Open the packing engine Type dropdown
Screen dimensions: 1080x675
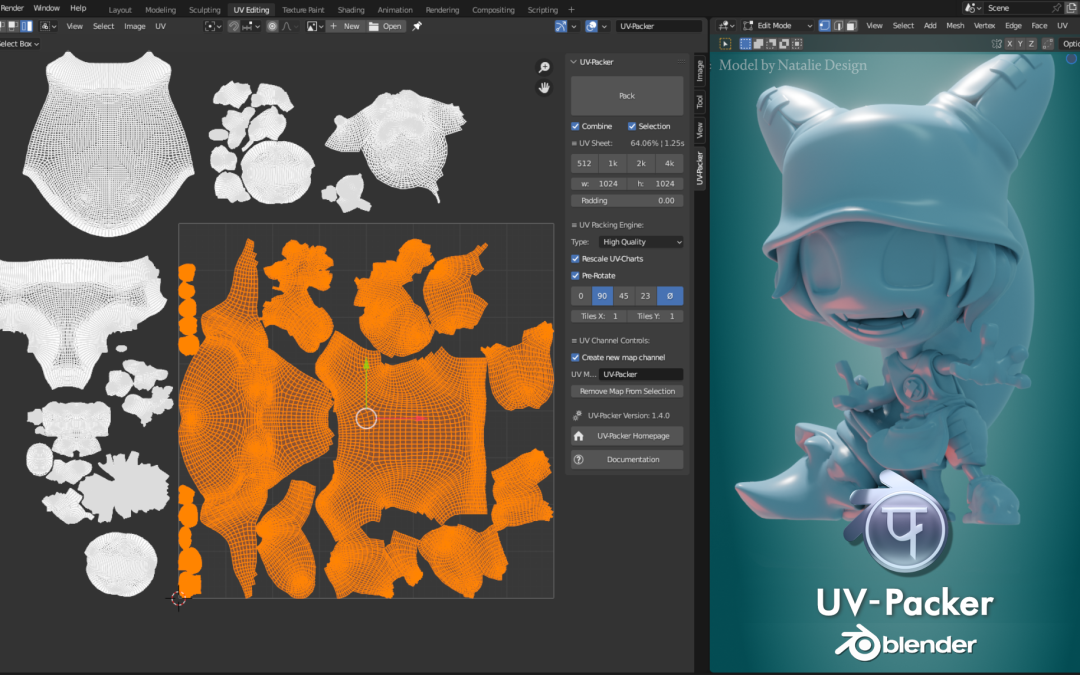coord(641,242)
